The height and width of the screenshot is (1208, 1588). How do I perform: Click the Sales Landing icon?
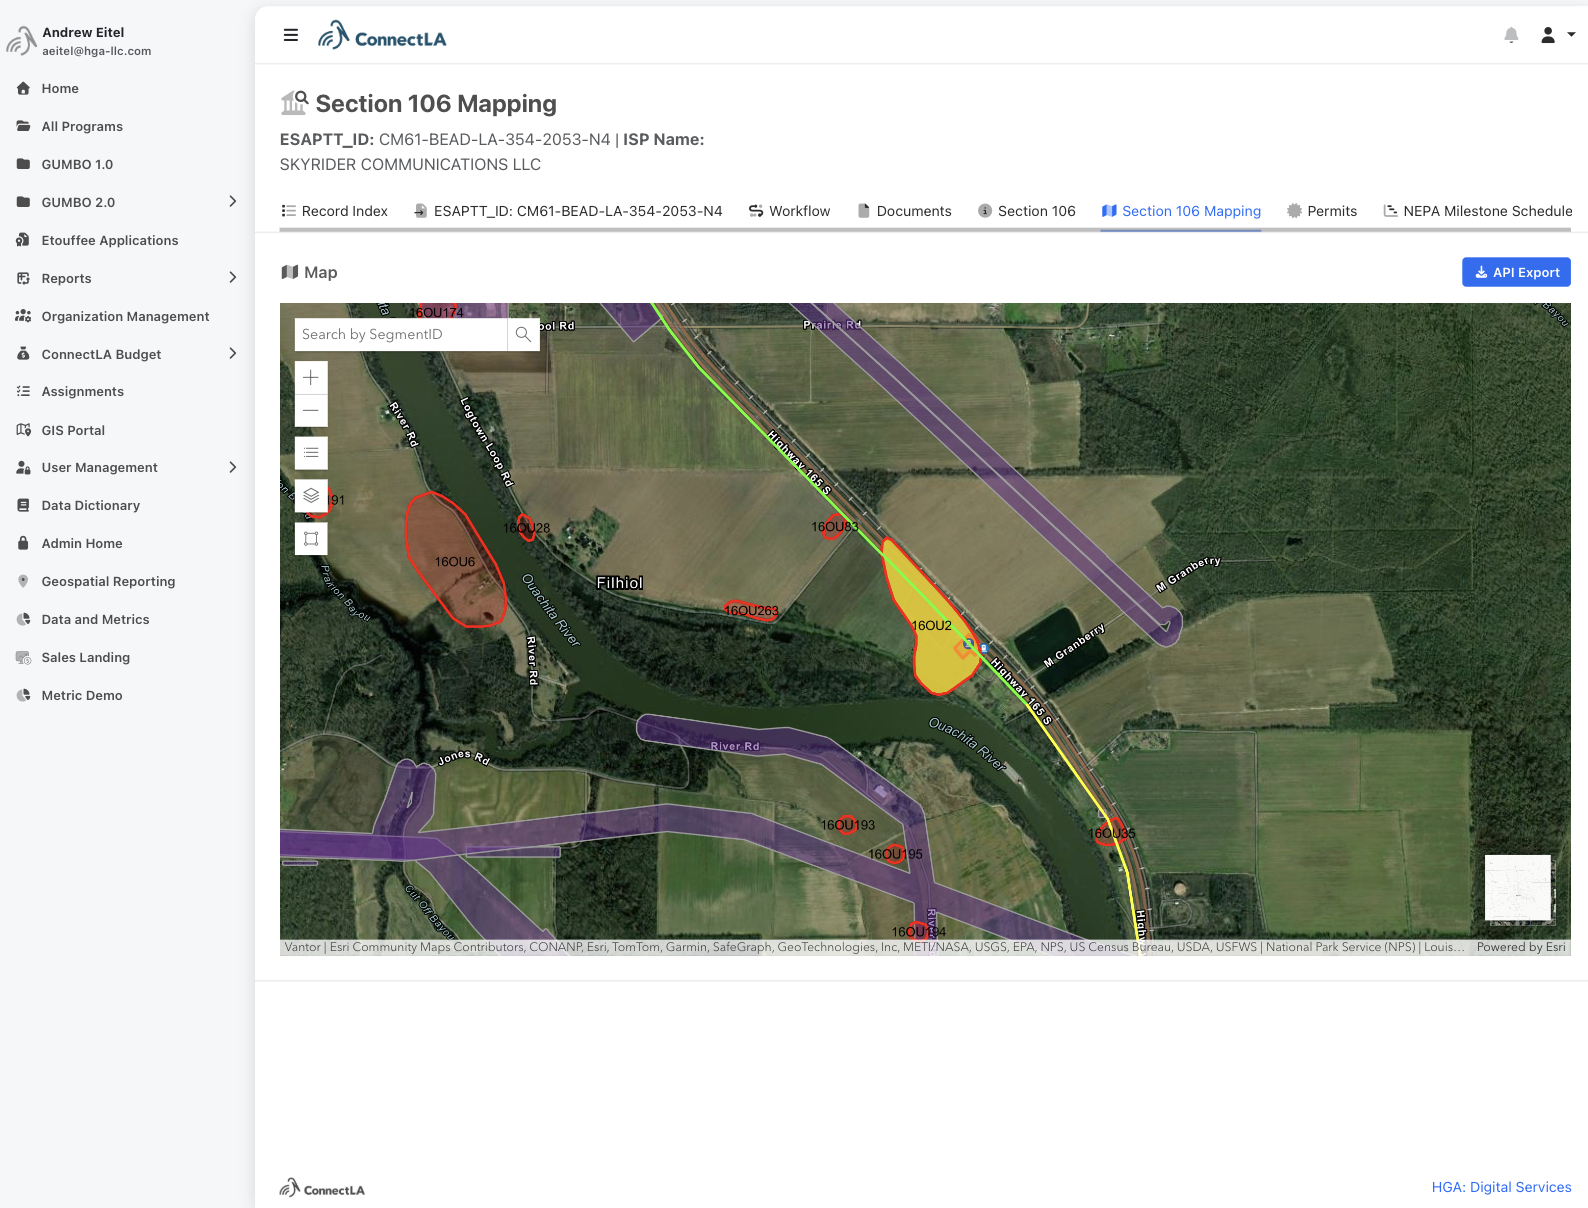23,657
